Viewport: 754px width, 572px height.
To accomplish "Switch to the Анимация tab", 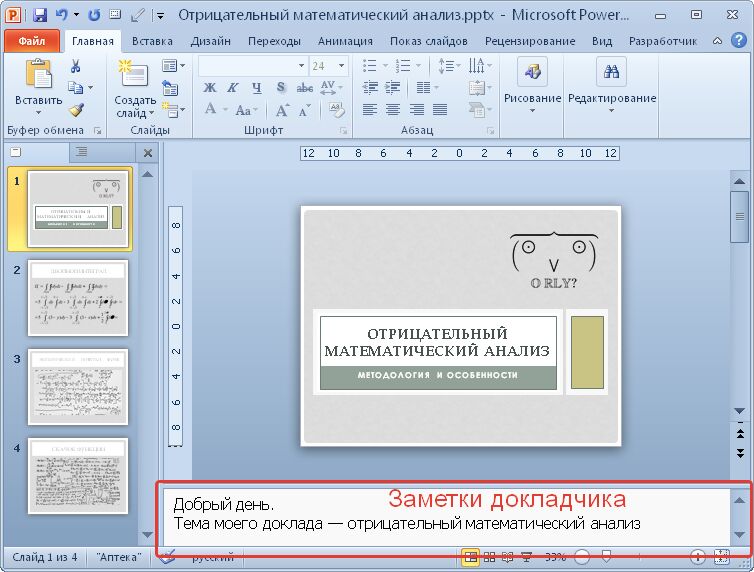I will click(x=345, y=41).
